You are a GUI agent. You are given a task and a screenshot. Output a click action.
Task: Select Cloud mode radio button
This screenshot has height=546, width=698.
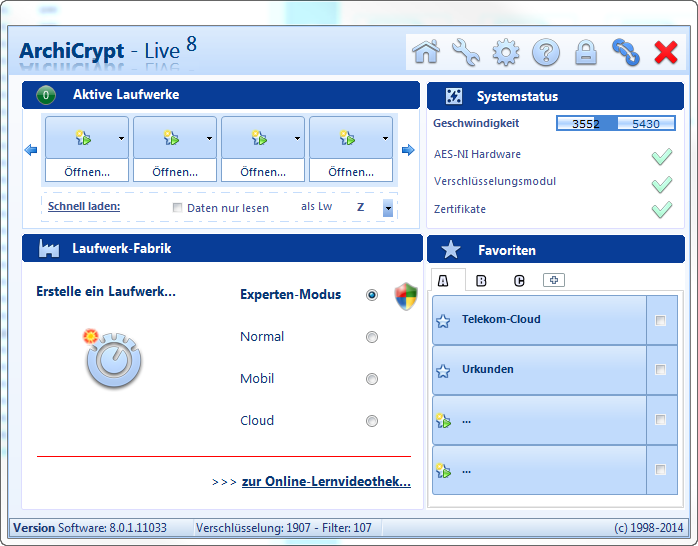pyautogui.click(x=372, y=421)
